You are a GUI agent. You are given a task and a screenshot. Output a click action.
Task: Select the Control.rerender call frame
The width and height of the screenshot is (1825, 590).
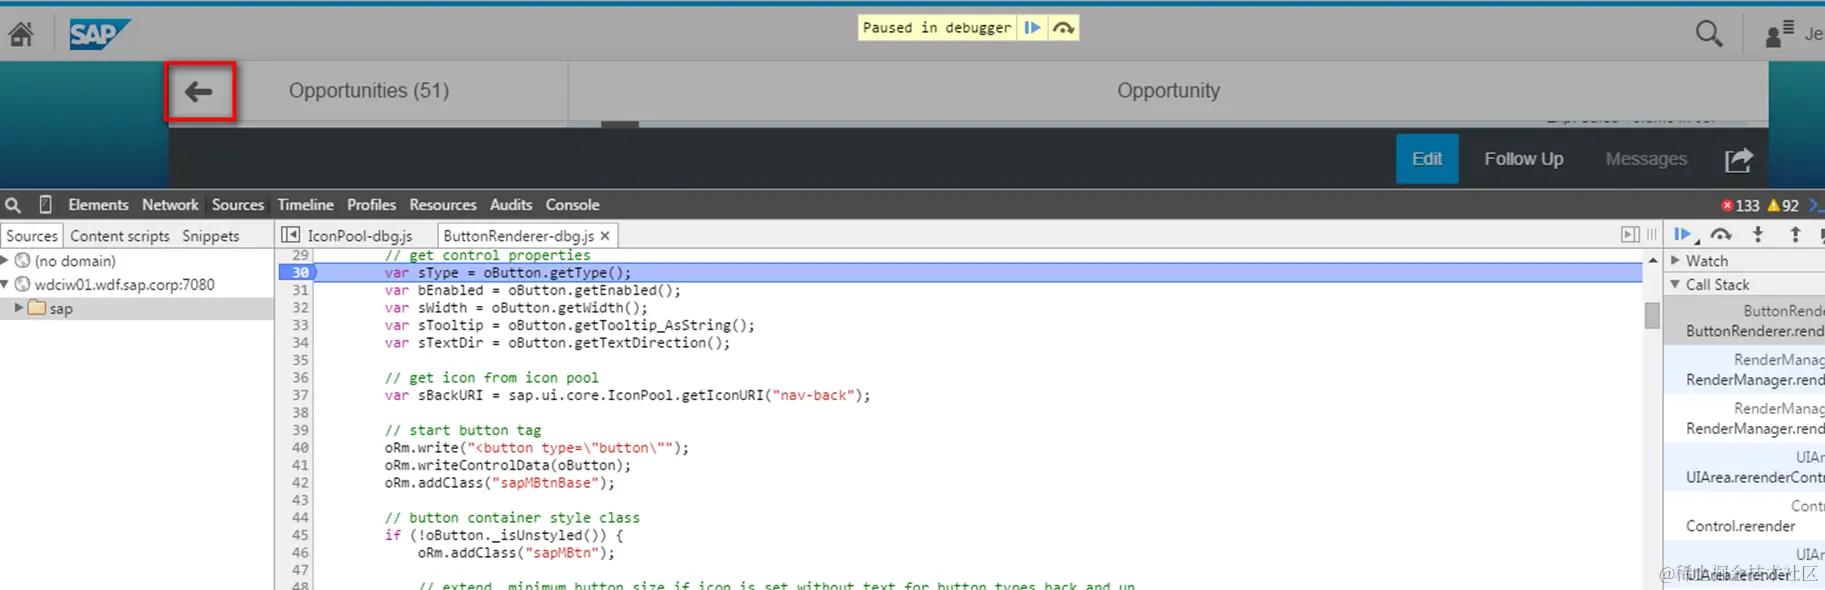pos(1745,516)
